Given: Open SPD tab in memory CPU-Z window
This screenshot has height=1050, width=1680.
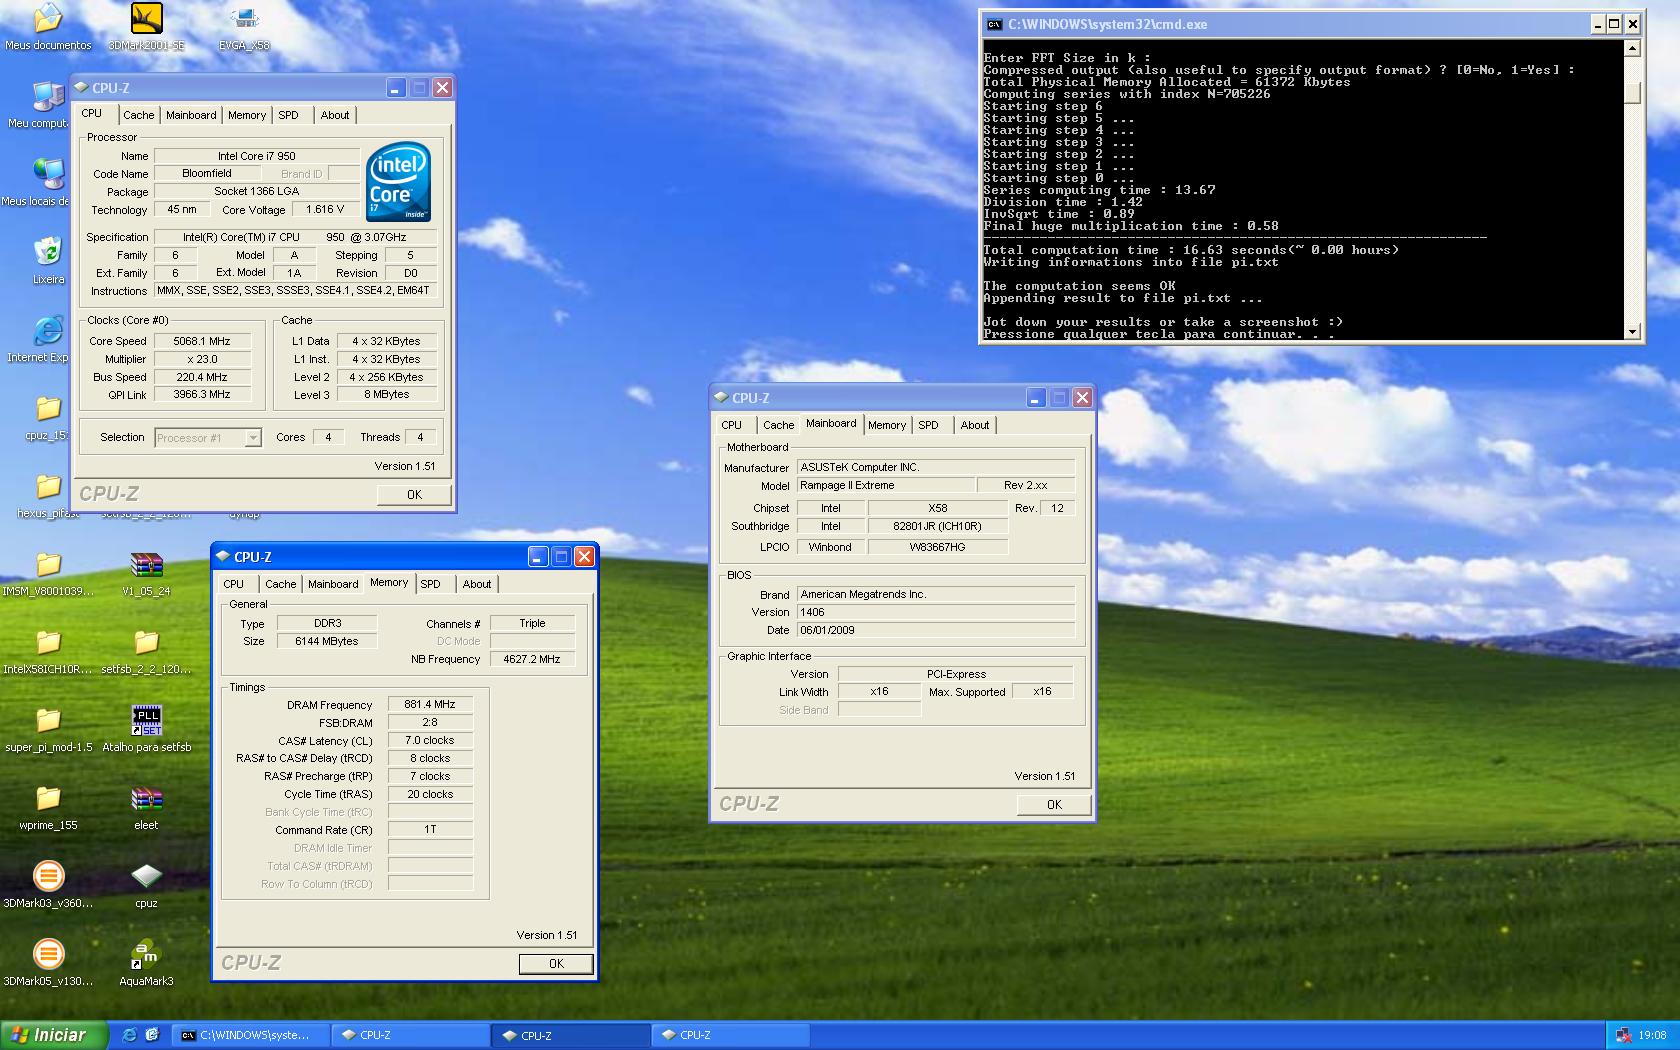Looking at the screenshot, I should (431, 584).
